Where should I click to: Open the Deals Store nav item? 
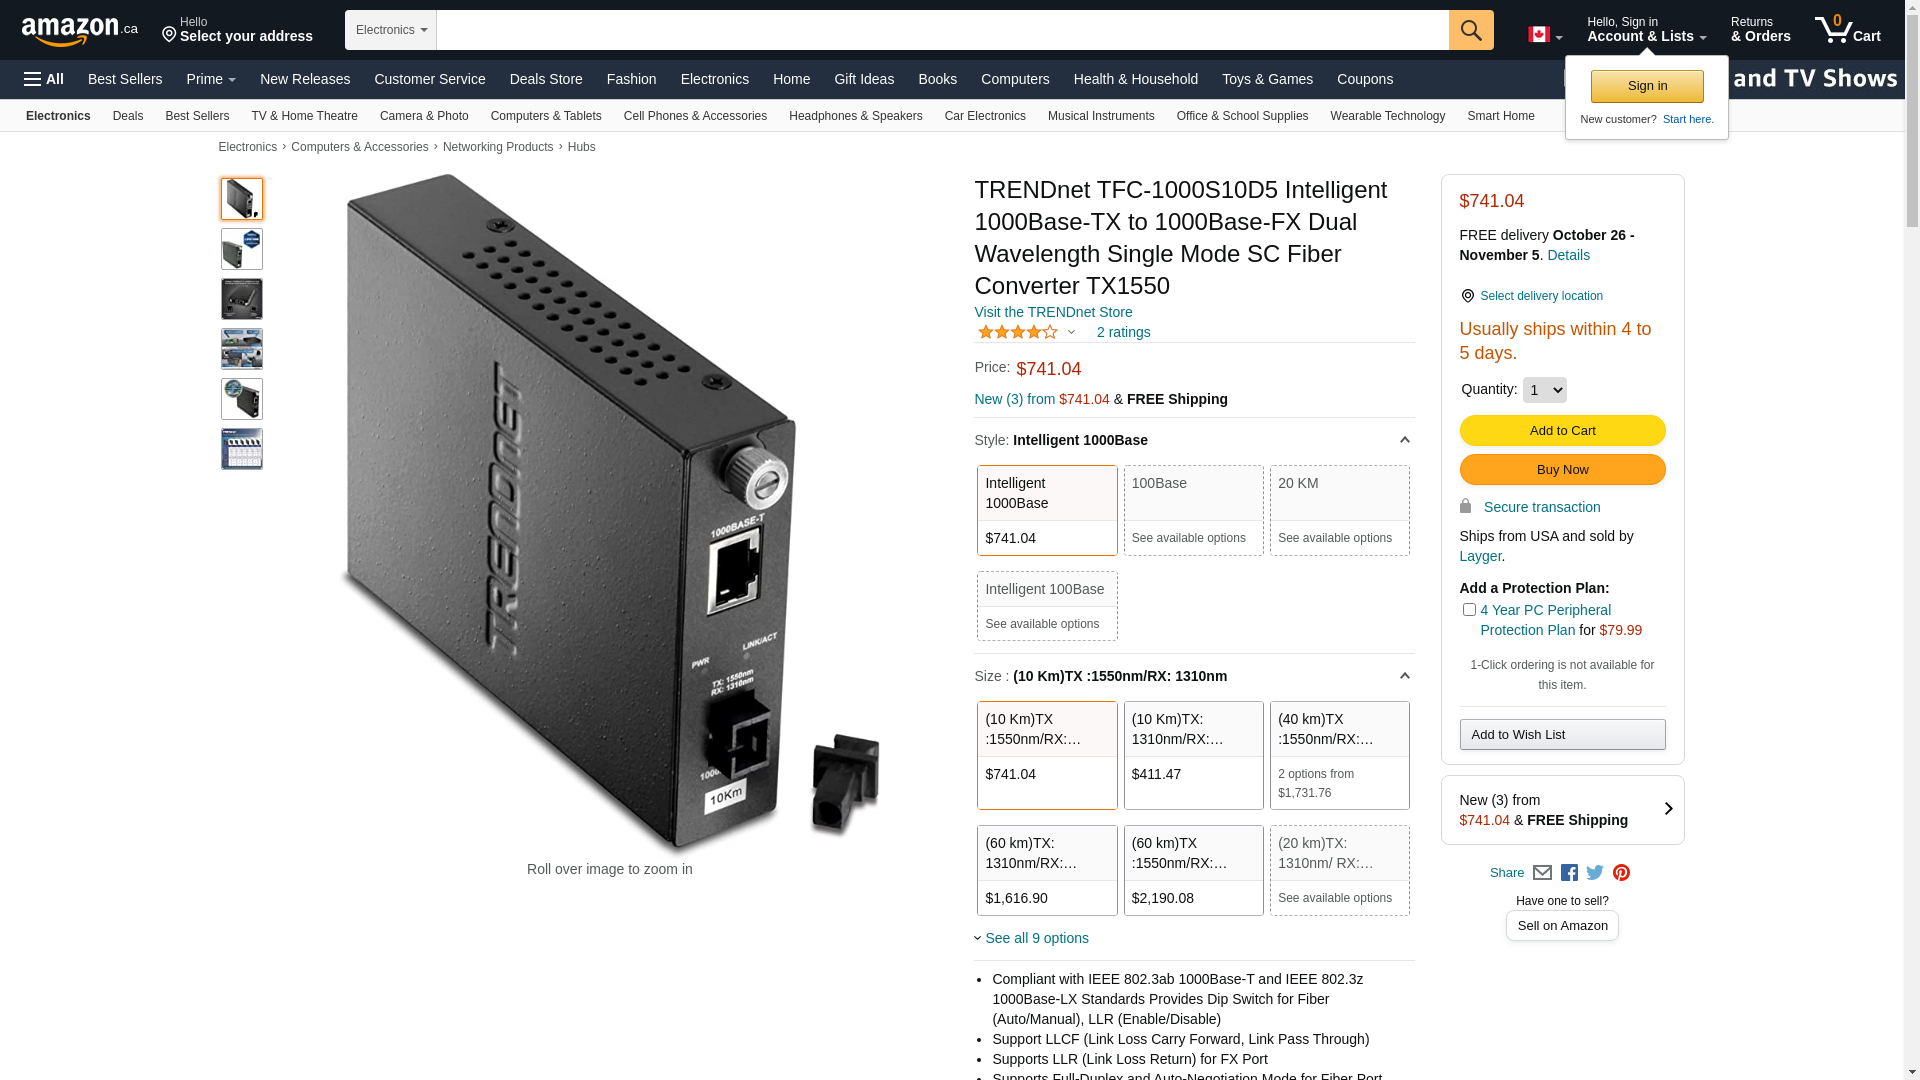coord(546,79)
